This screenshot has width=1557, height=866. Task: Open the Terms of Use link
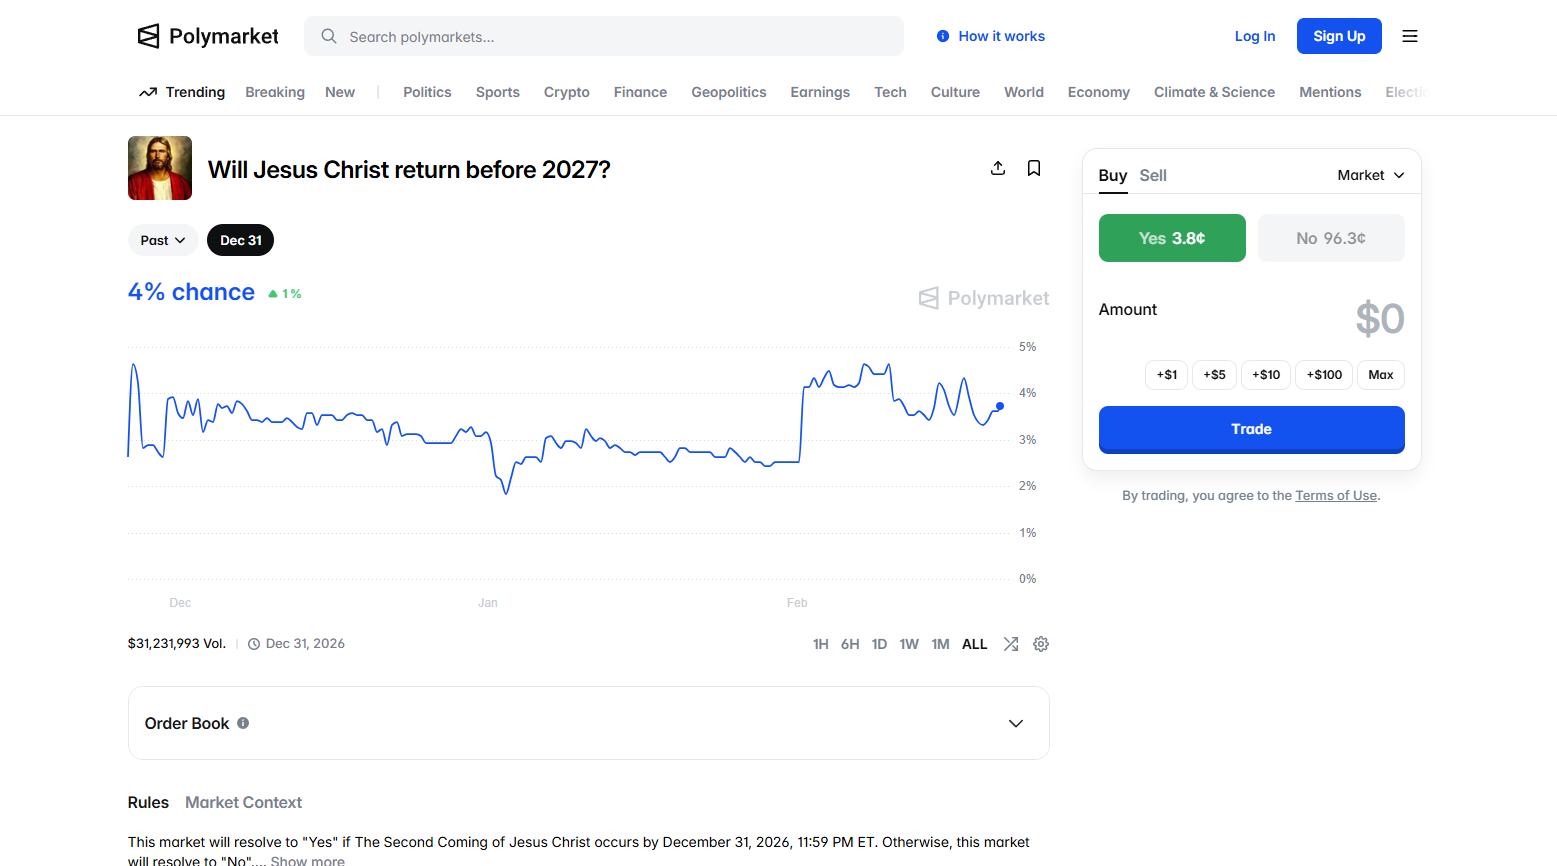[1336, 496]
